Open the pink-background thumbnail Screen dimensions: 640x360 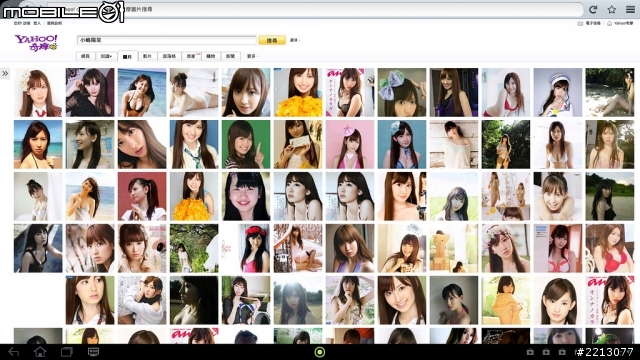click(350, 144)
